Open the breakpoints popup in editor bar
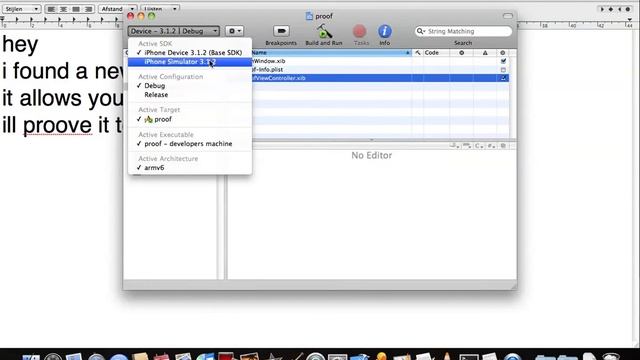 [x=467, y=146]
